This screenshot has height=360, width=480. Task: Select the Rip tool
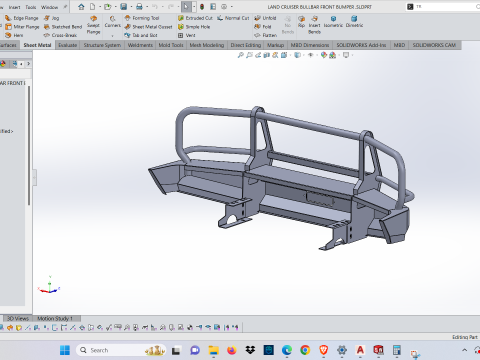301,22
